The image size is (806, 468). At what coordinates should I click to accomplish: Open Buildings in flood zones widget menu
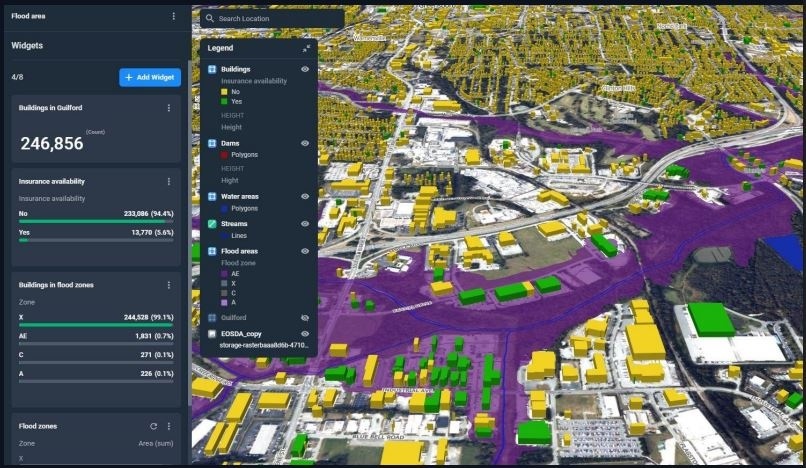click(x=169, y=285)
